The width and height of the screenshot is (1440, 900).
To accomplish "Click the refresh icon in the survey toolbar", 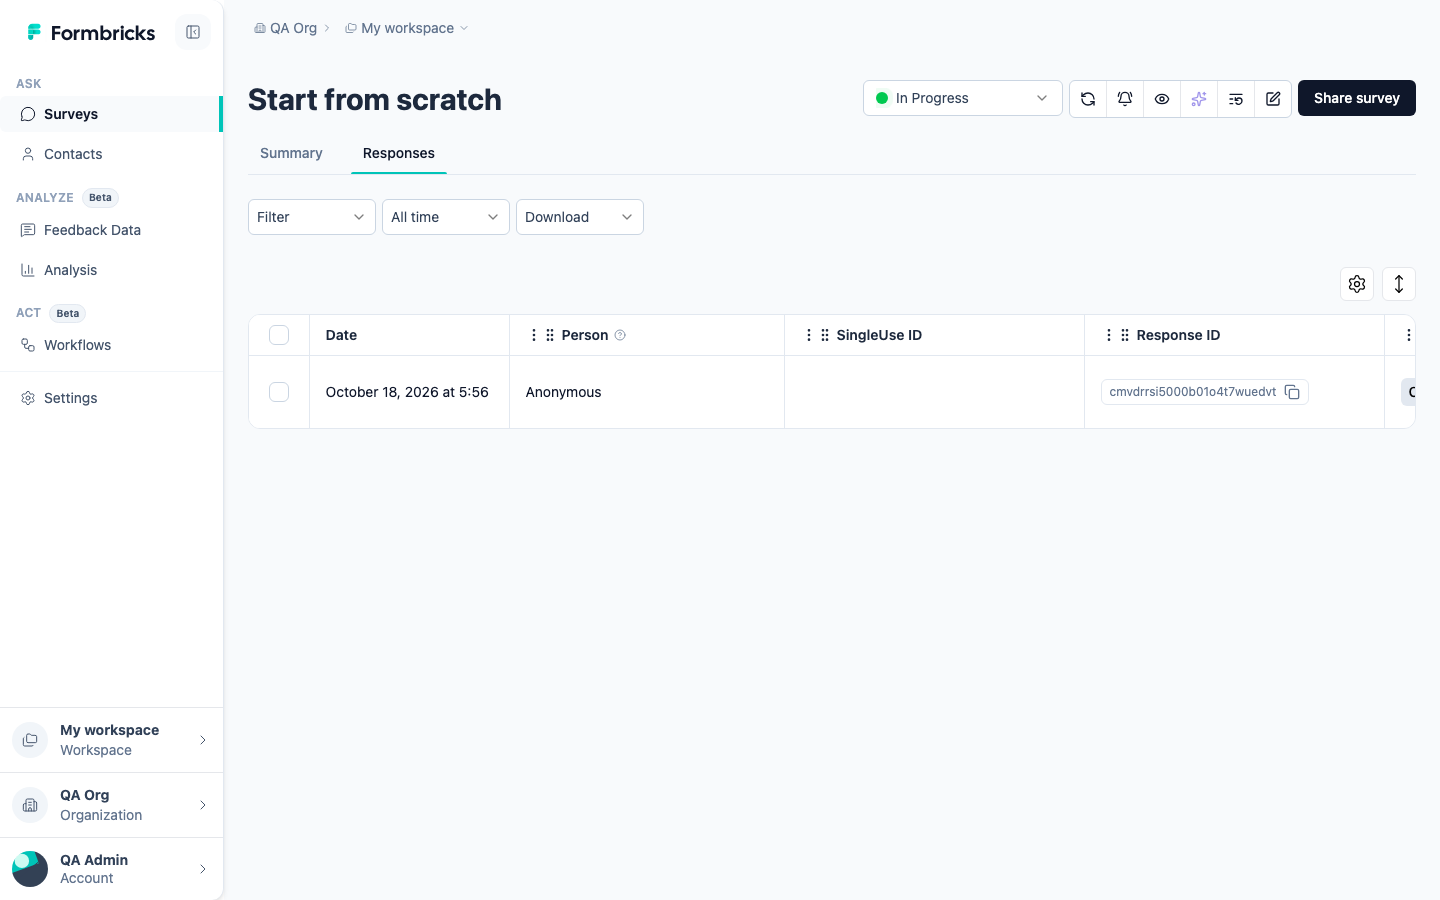I will 1088,98.
